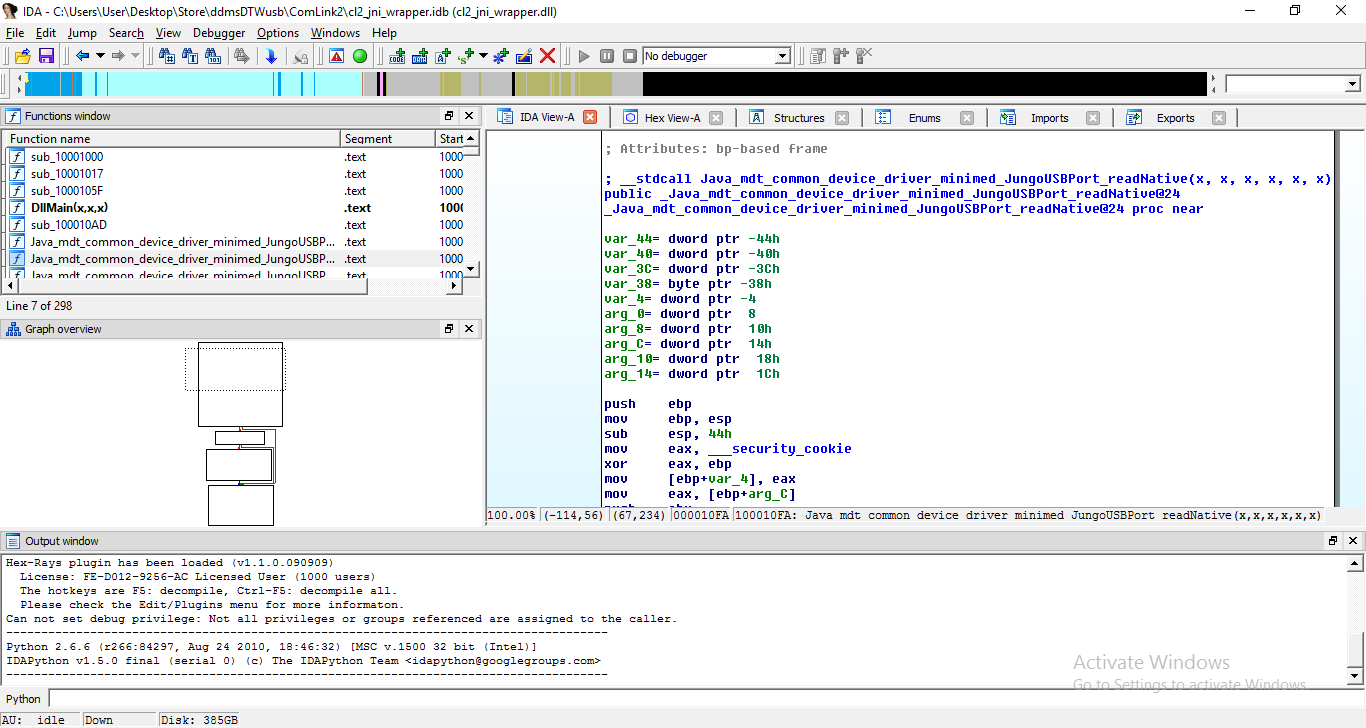Open a file with the toolbar folder icon
This screenshot has width=1366, height=728.
click(22, 56)
